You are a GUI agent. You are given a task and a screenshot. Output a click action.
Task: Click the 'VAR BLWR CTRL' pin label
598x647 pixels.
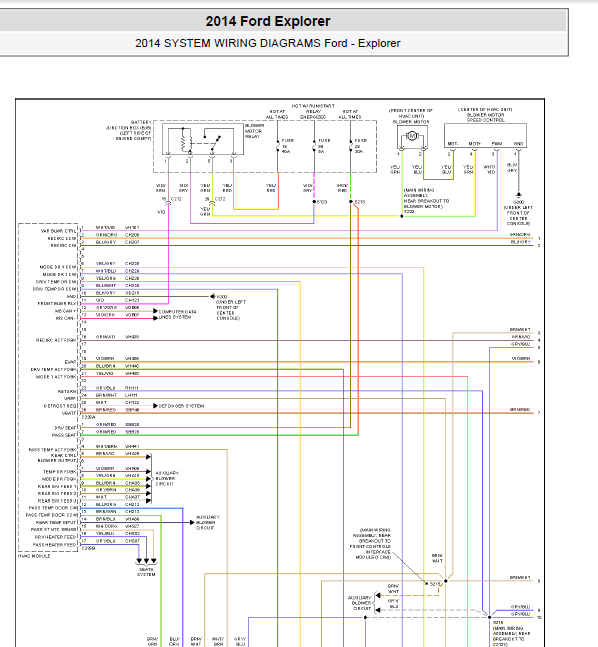point(58,231)
